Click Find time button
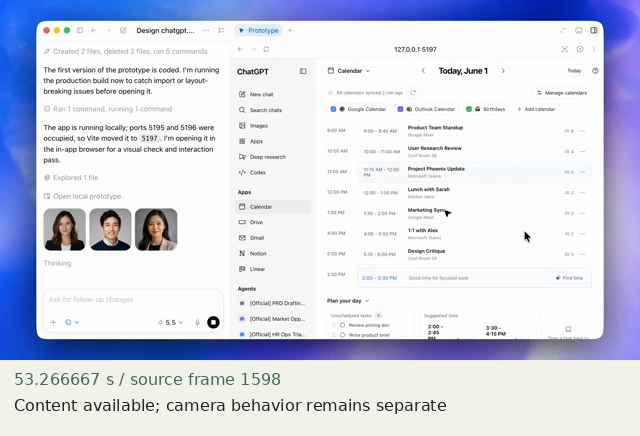640x436 pixels. pos(569,278)
